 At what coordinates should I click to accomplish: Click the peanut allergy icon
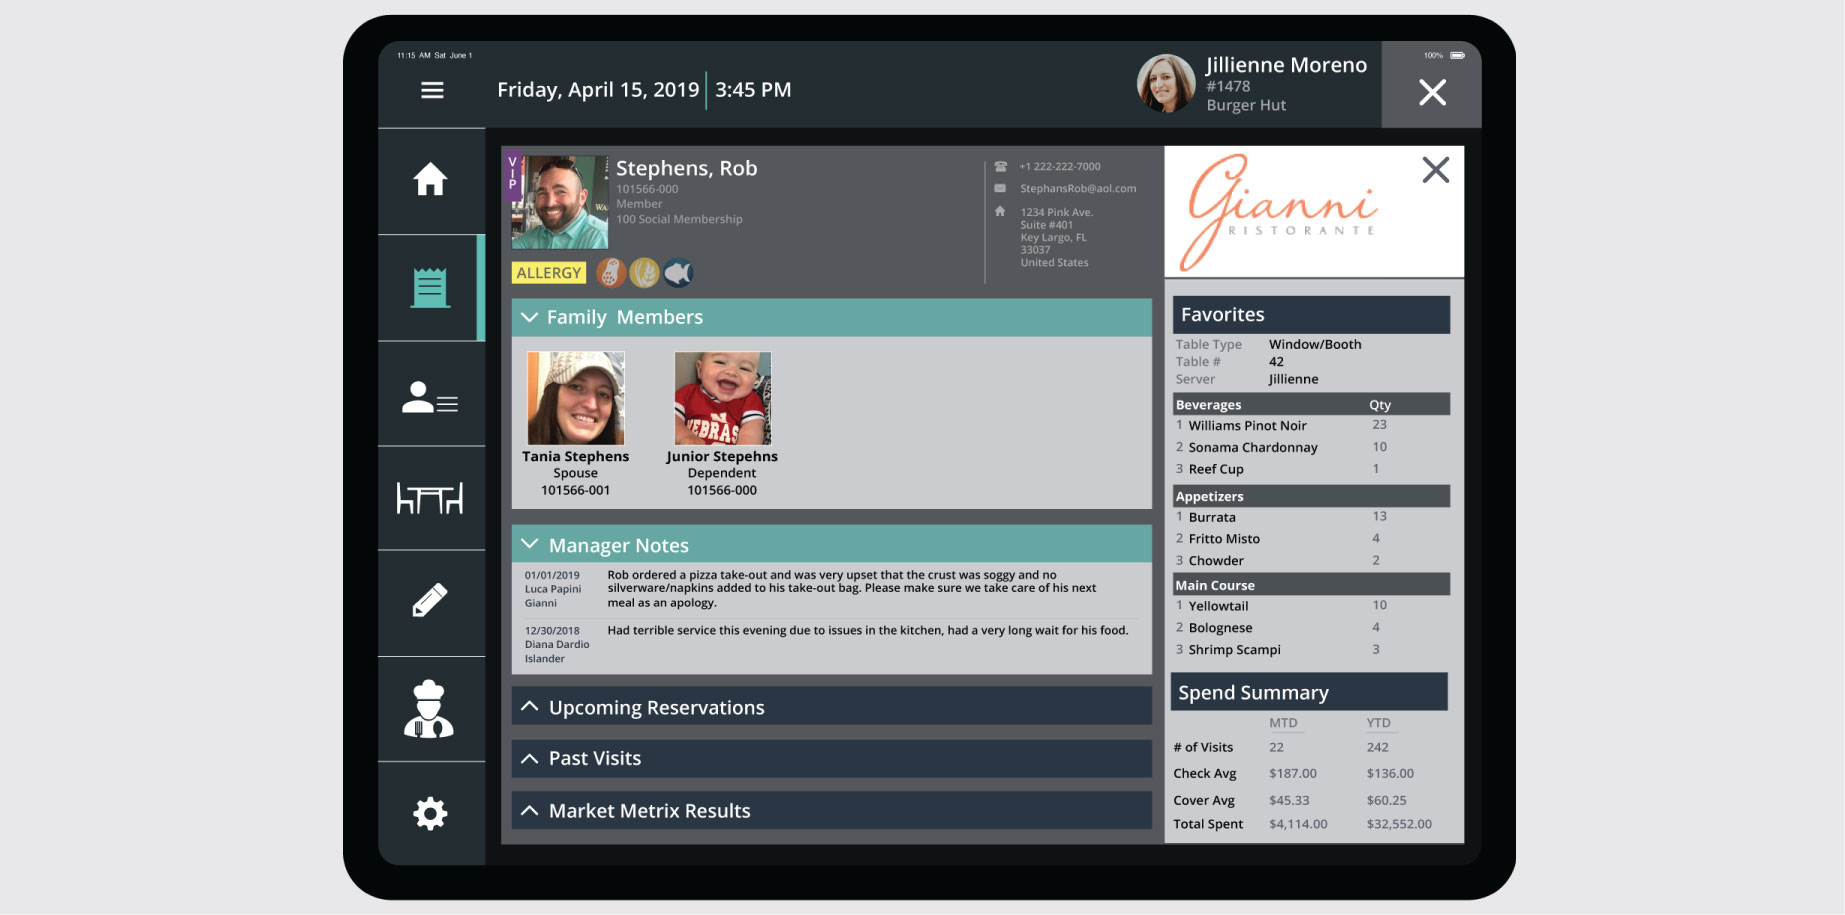pos(611,272)
